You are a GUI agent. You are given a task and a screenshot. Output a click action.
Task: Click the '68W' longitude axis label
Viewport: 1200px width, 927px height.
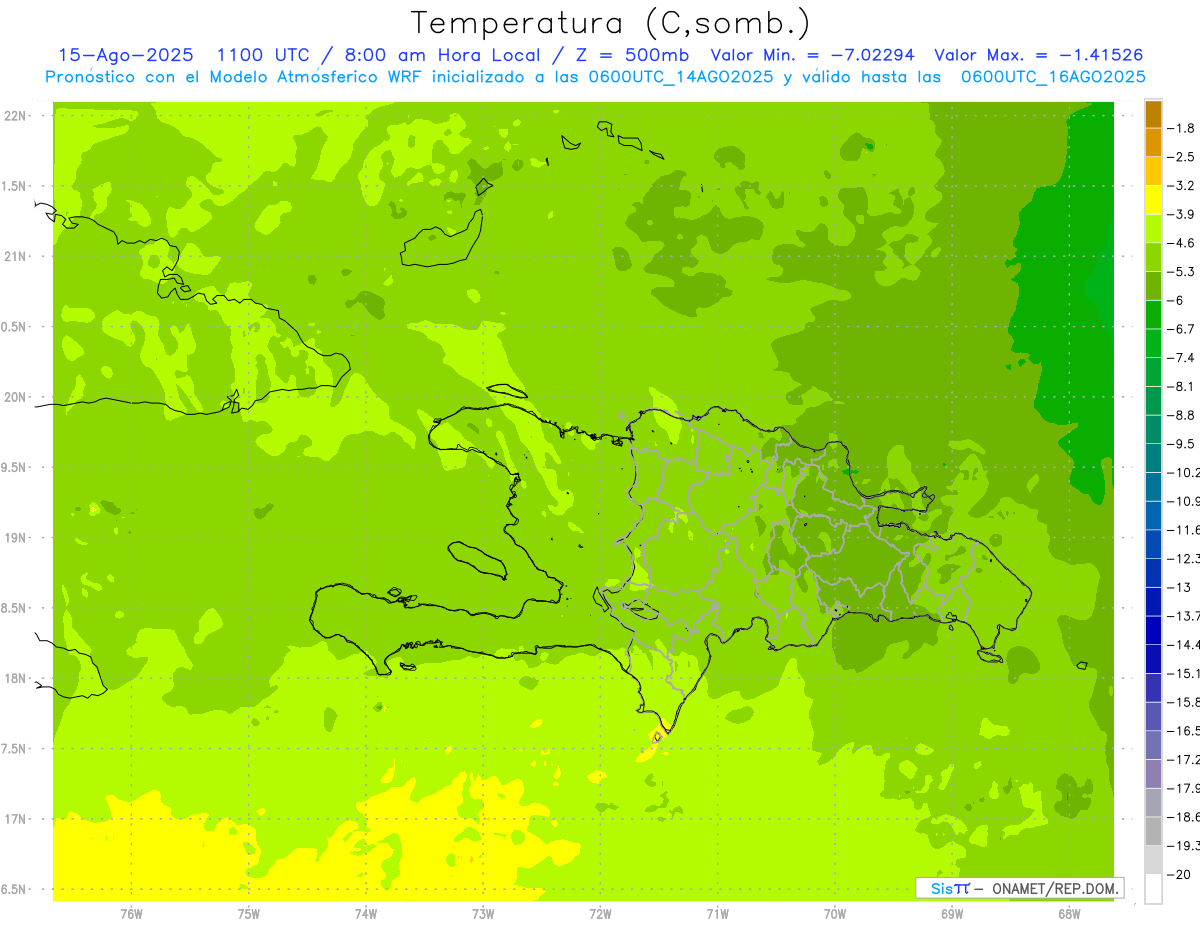click(x=1069, y=913)
